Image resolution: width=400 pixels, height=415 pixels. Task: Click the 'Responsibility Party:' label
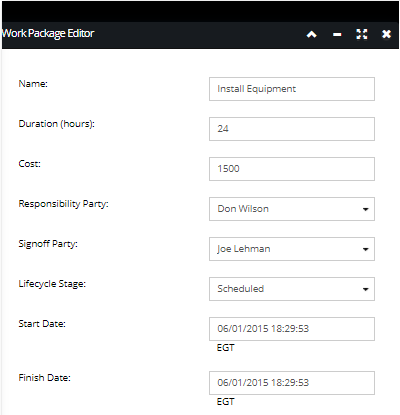pos(64,204)
